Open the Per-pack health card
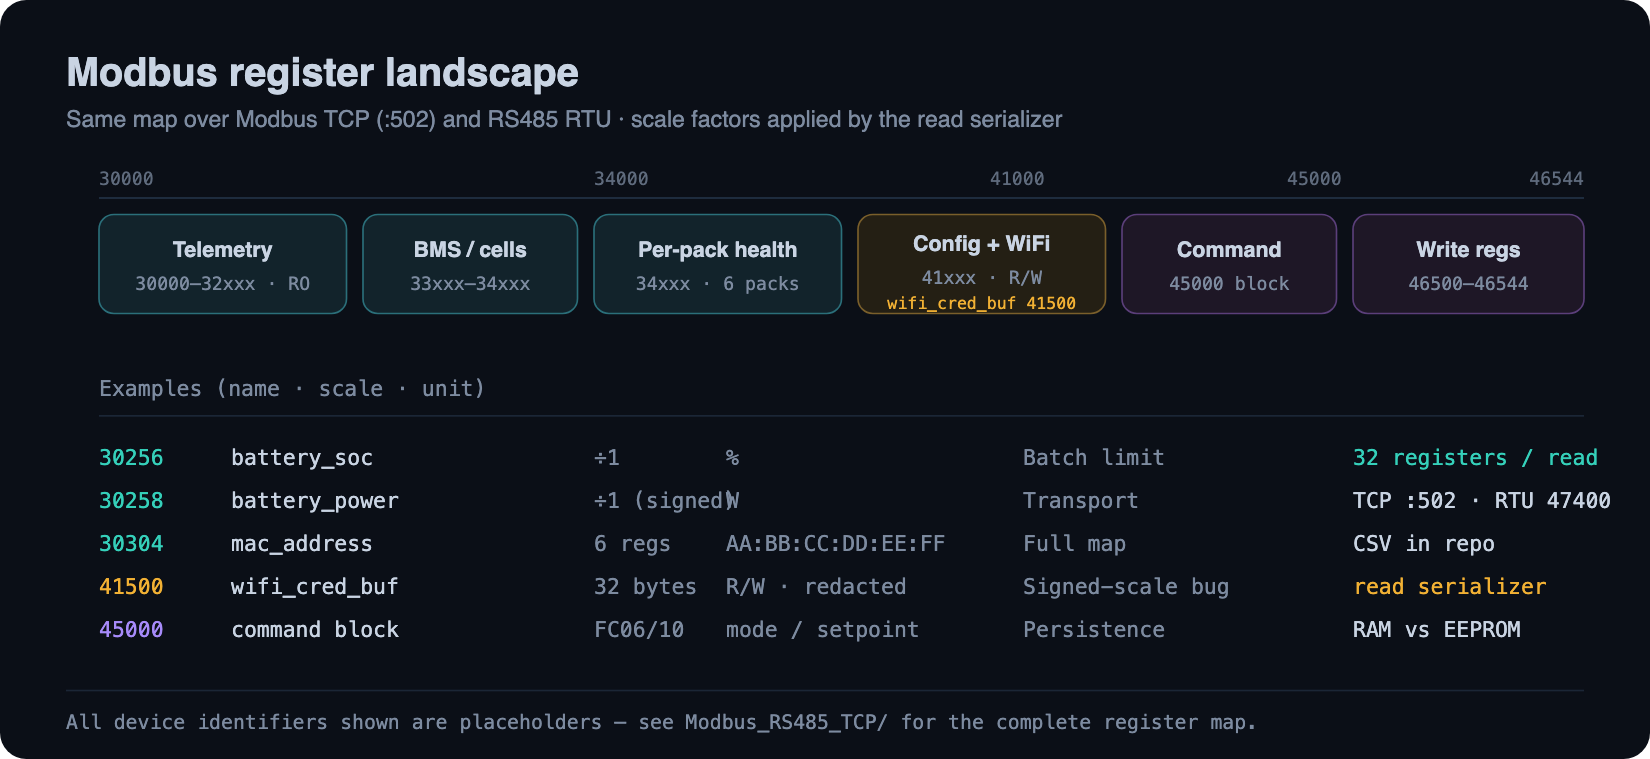Screen dimensions: 1650x759 [717, 264]
